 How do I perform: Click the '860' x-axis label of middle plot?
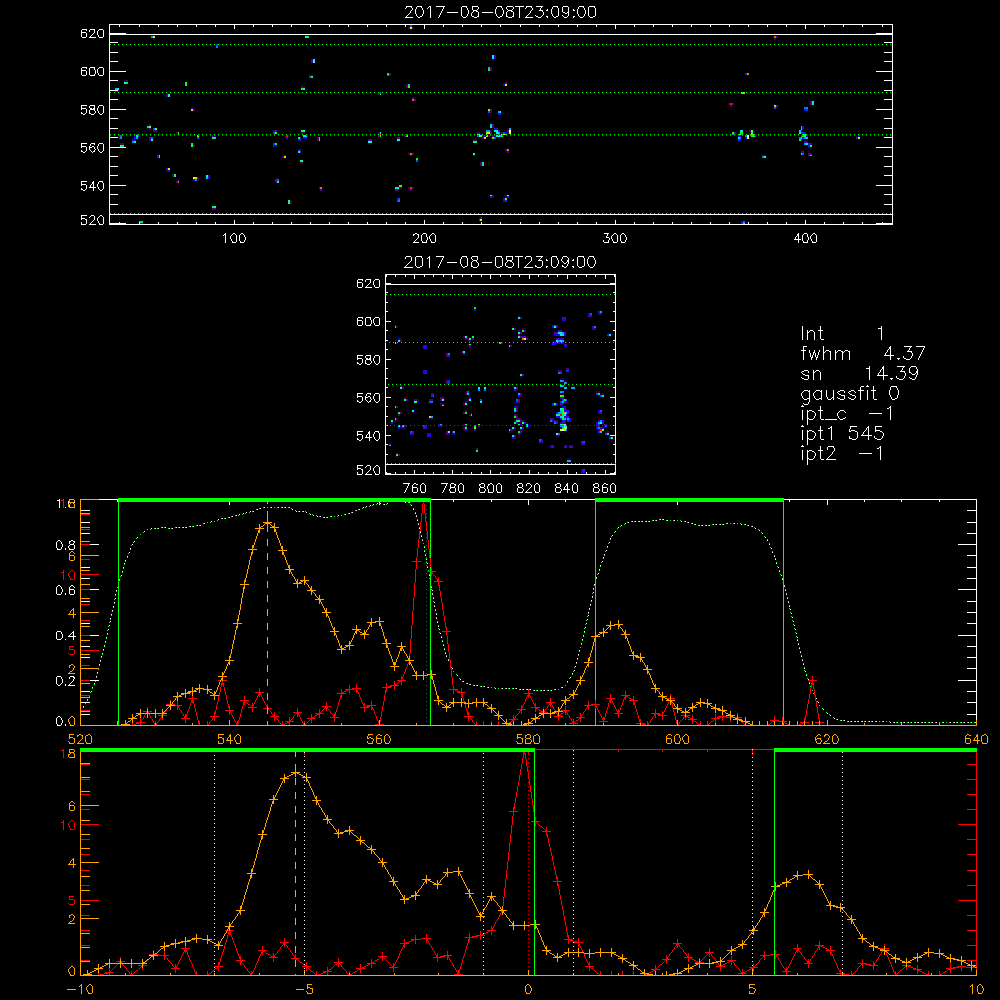605,489
